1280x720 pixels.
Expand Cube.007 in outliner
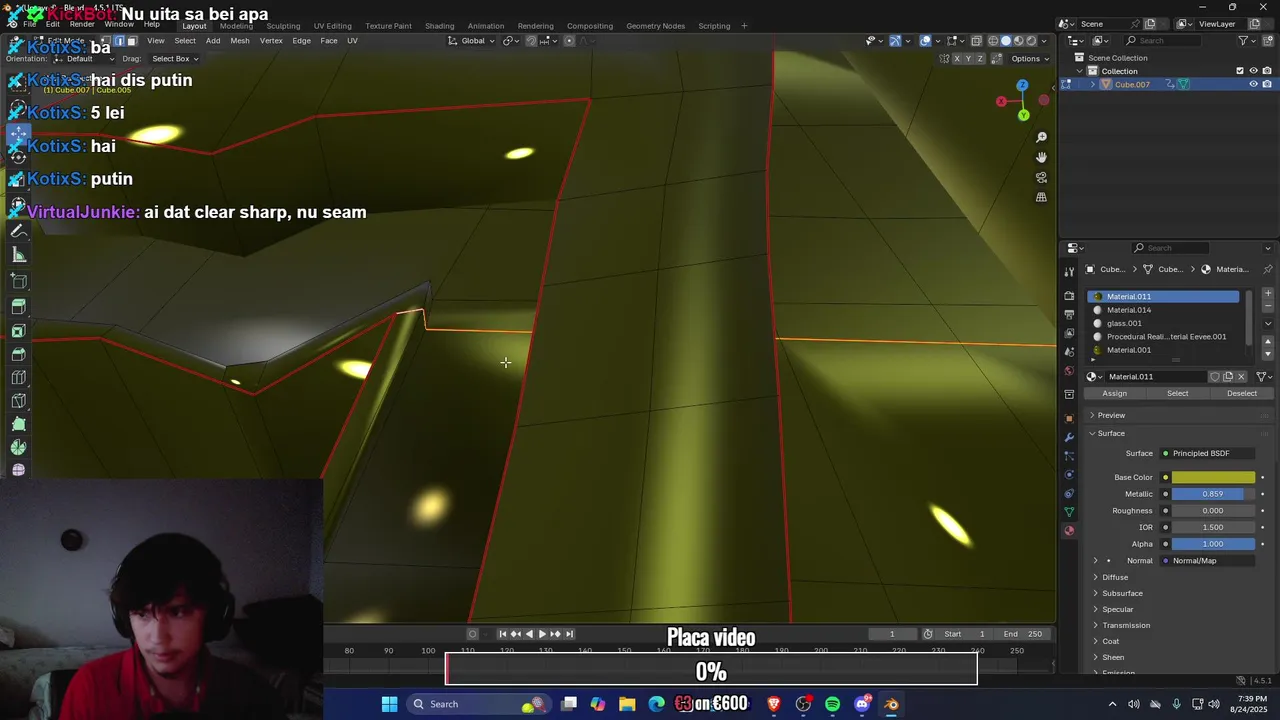click(1092, 85)
